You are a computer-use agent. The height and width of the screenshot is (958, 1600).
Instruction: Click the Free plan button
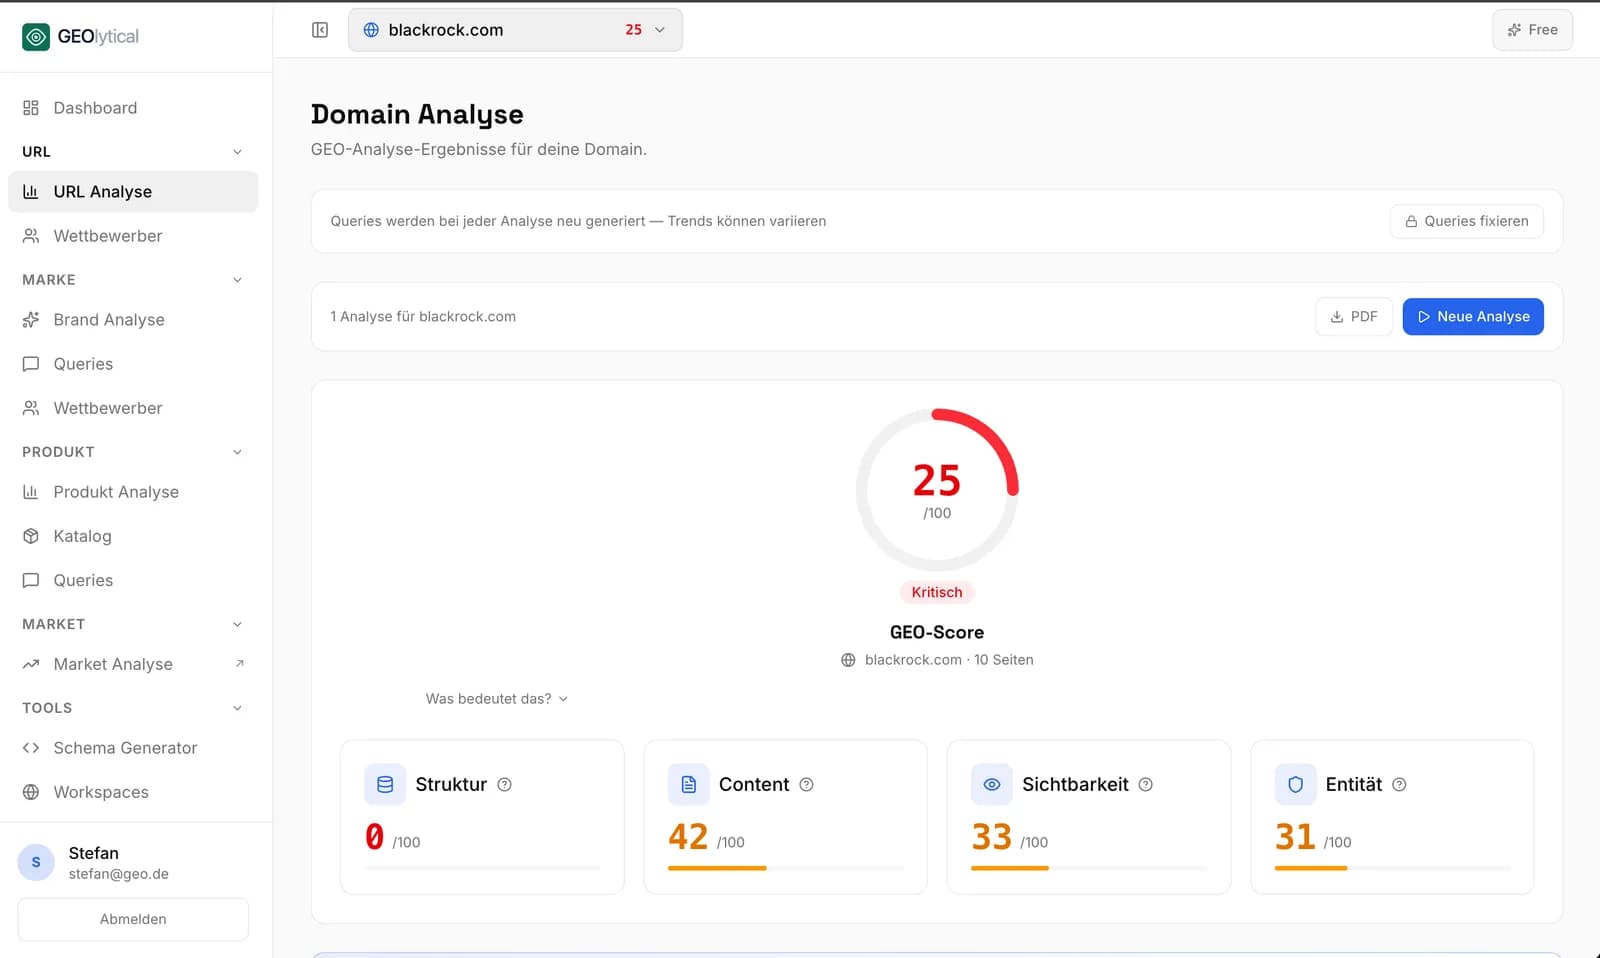pyautogui.click(x=1532, y=30)
